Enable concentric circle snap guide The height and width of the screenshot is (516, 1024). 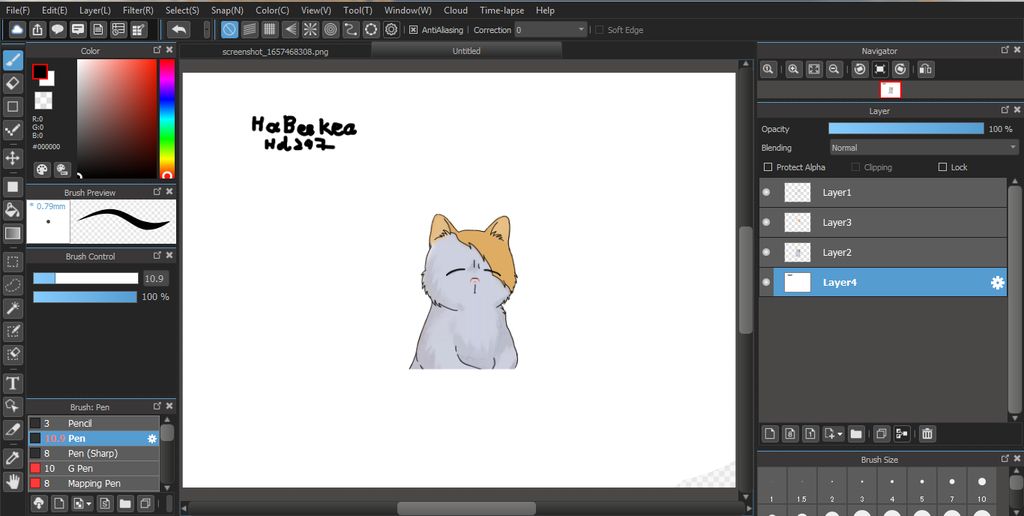330,29
